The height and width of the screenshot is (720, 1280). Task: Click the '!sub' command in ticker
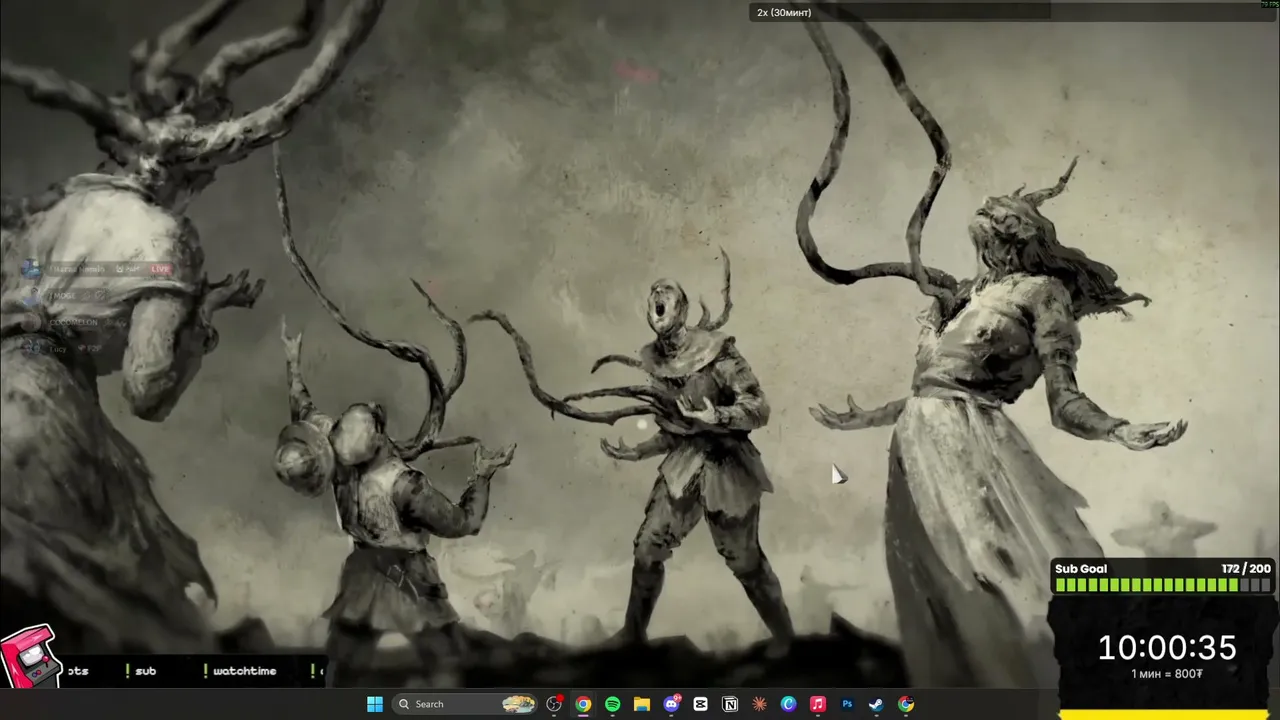point(141,671)
